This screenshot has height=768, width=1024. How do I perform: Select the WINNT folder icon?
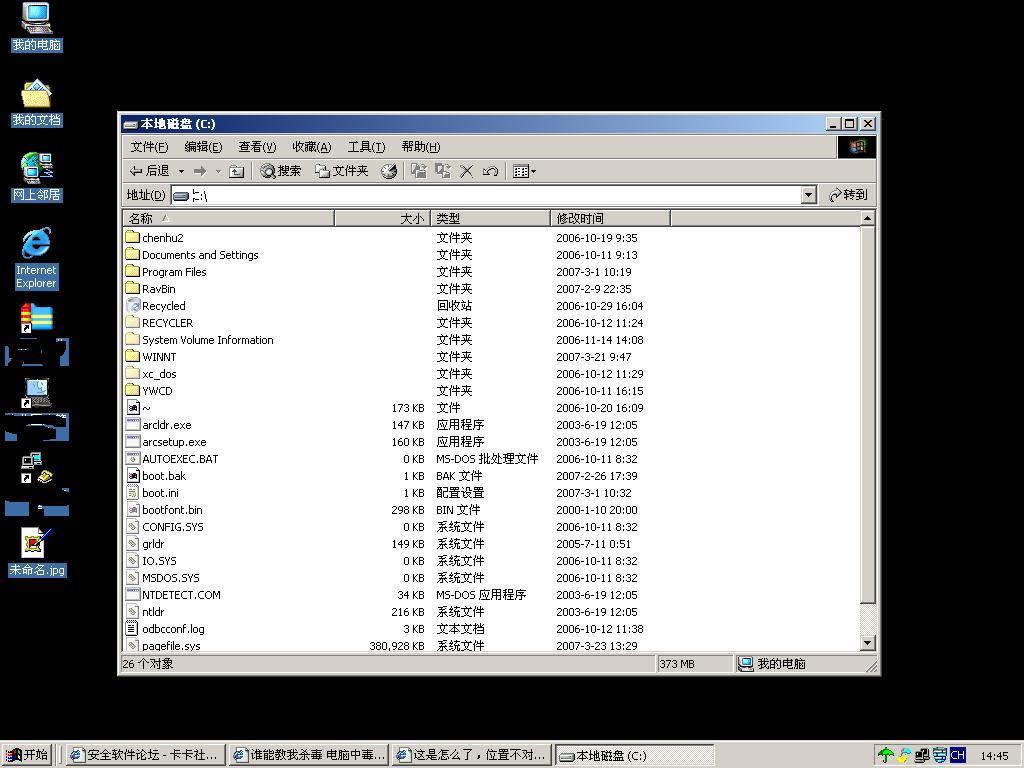point(133,356)
